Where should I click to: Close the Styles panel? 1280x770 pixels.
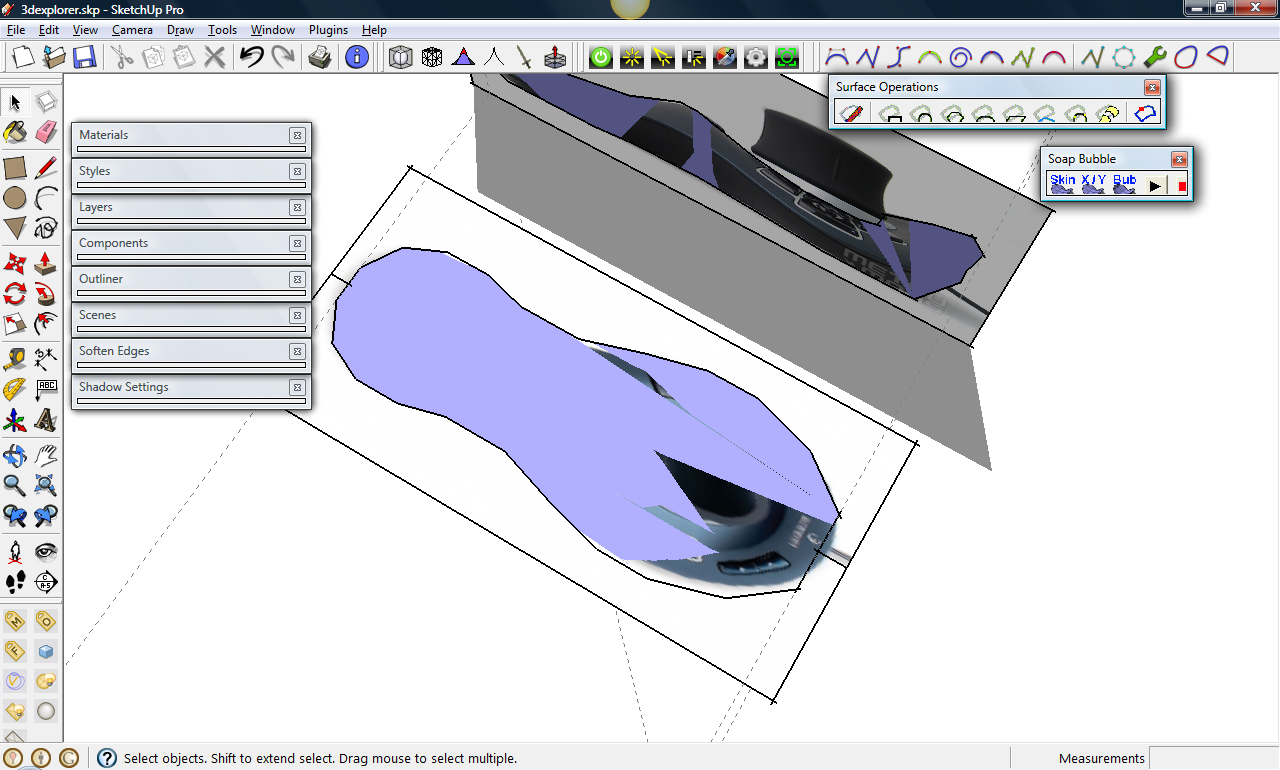pos(297,171)
